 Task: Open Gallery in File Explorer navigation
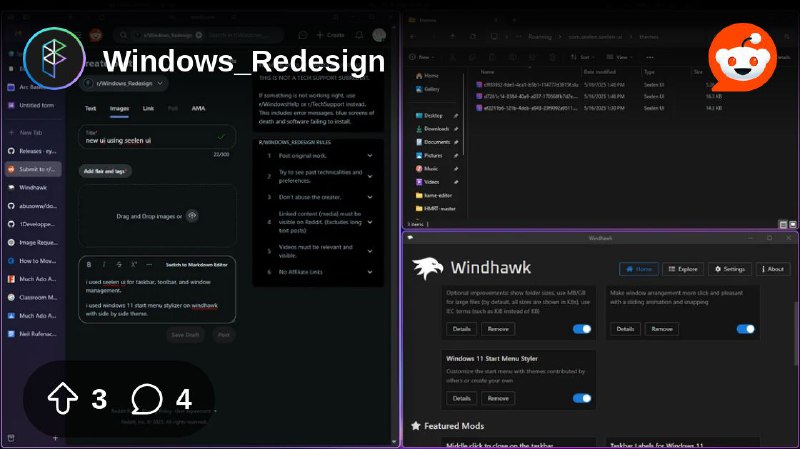click(x=427, y=89)
